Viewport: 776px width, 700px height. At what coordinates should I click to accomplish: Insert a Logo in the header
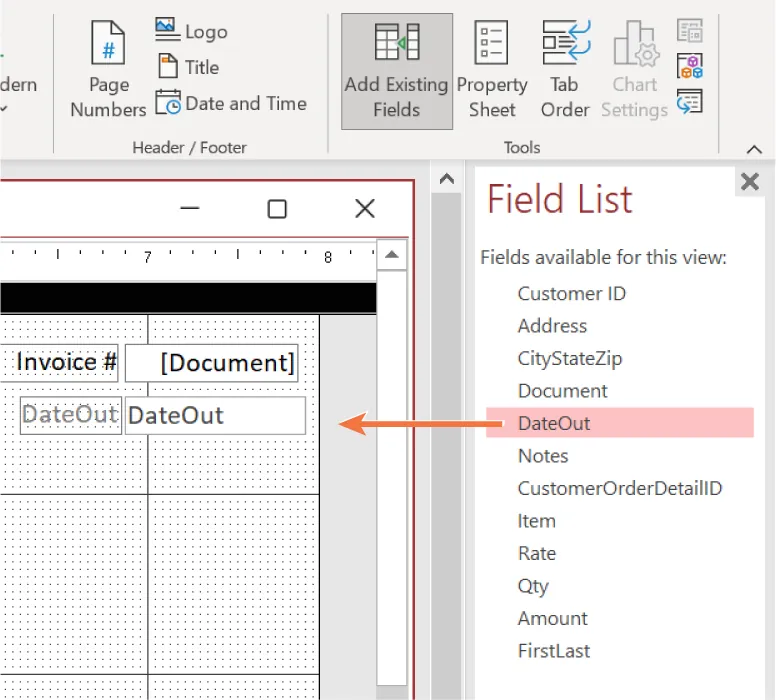point(192,31)
